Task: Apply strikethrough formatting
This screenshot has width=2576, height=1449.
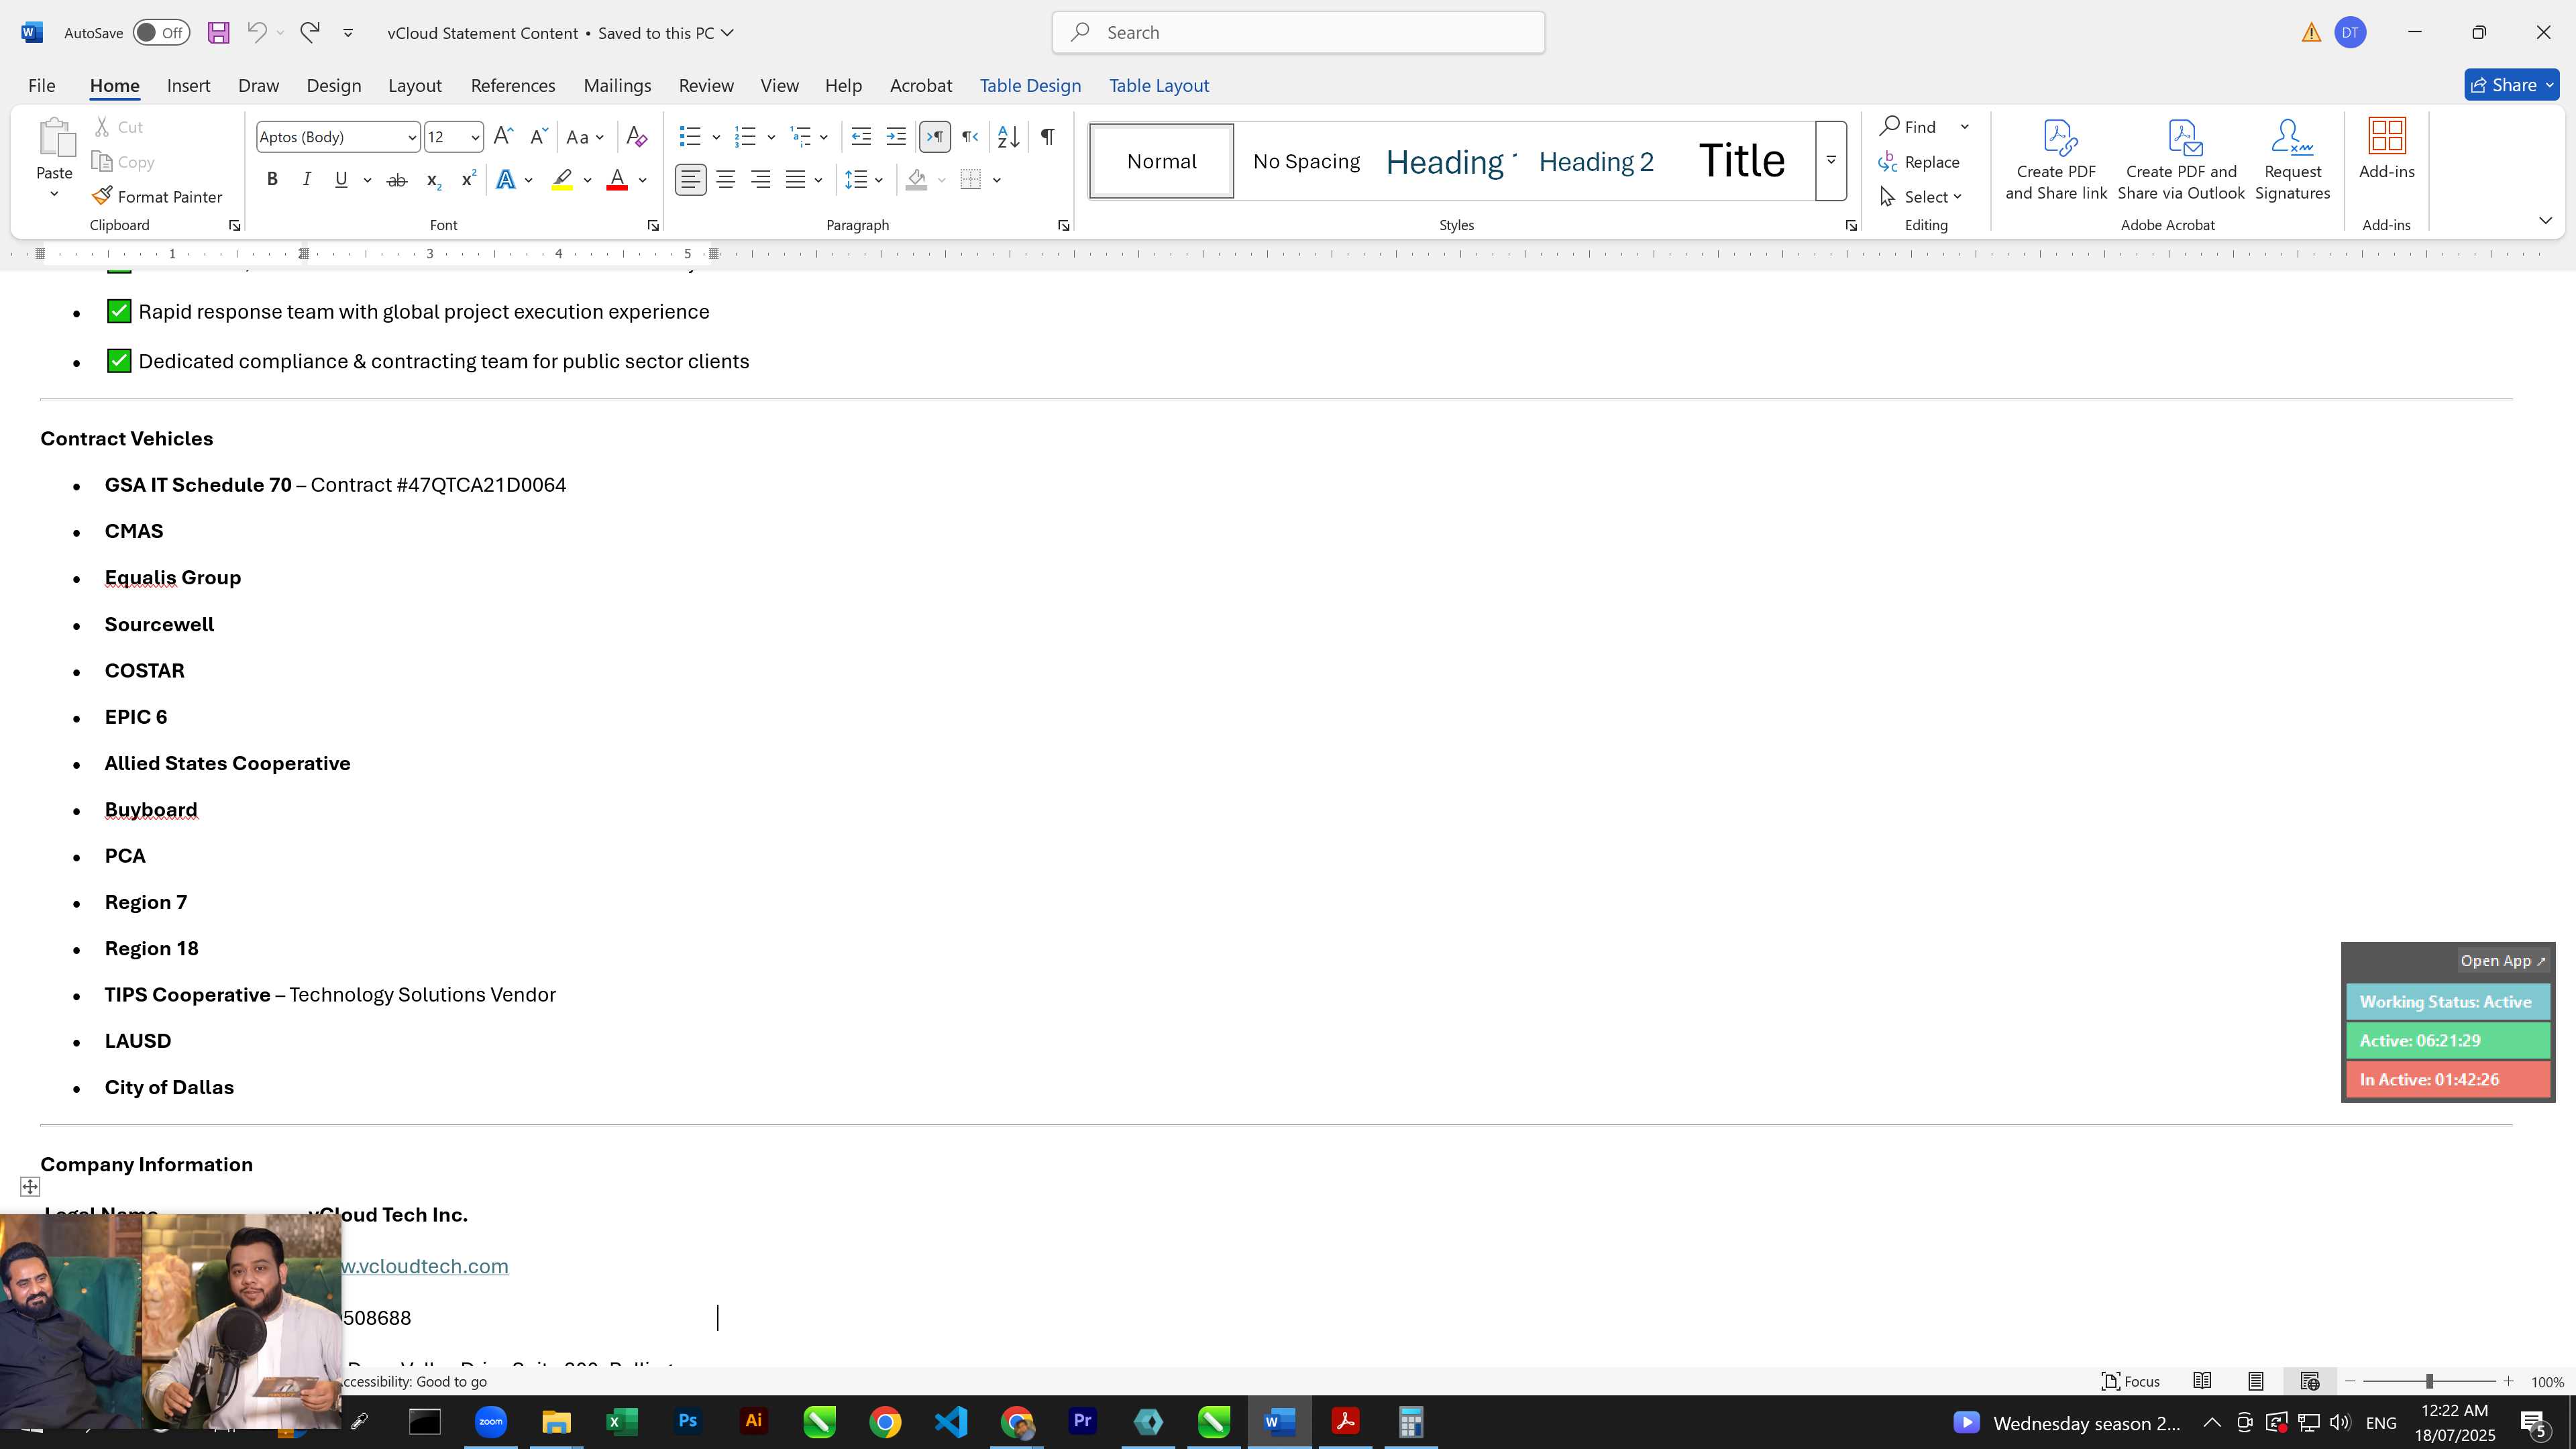Action: (x=397, y=180)
